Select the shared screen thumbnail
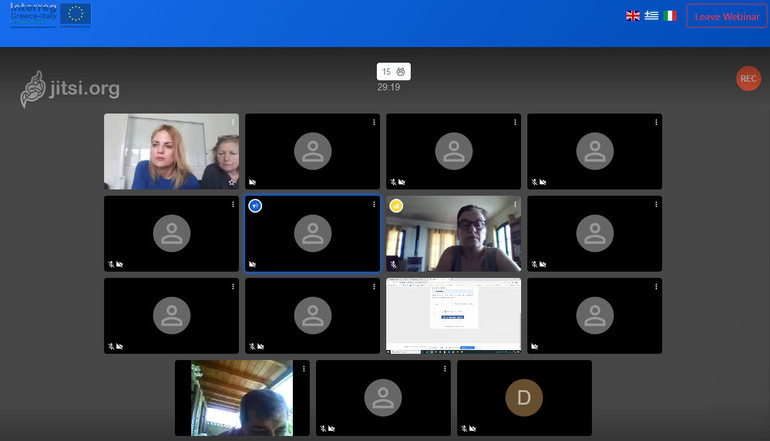 (x=453, y=316)
